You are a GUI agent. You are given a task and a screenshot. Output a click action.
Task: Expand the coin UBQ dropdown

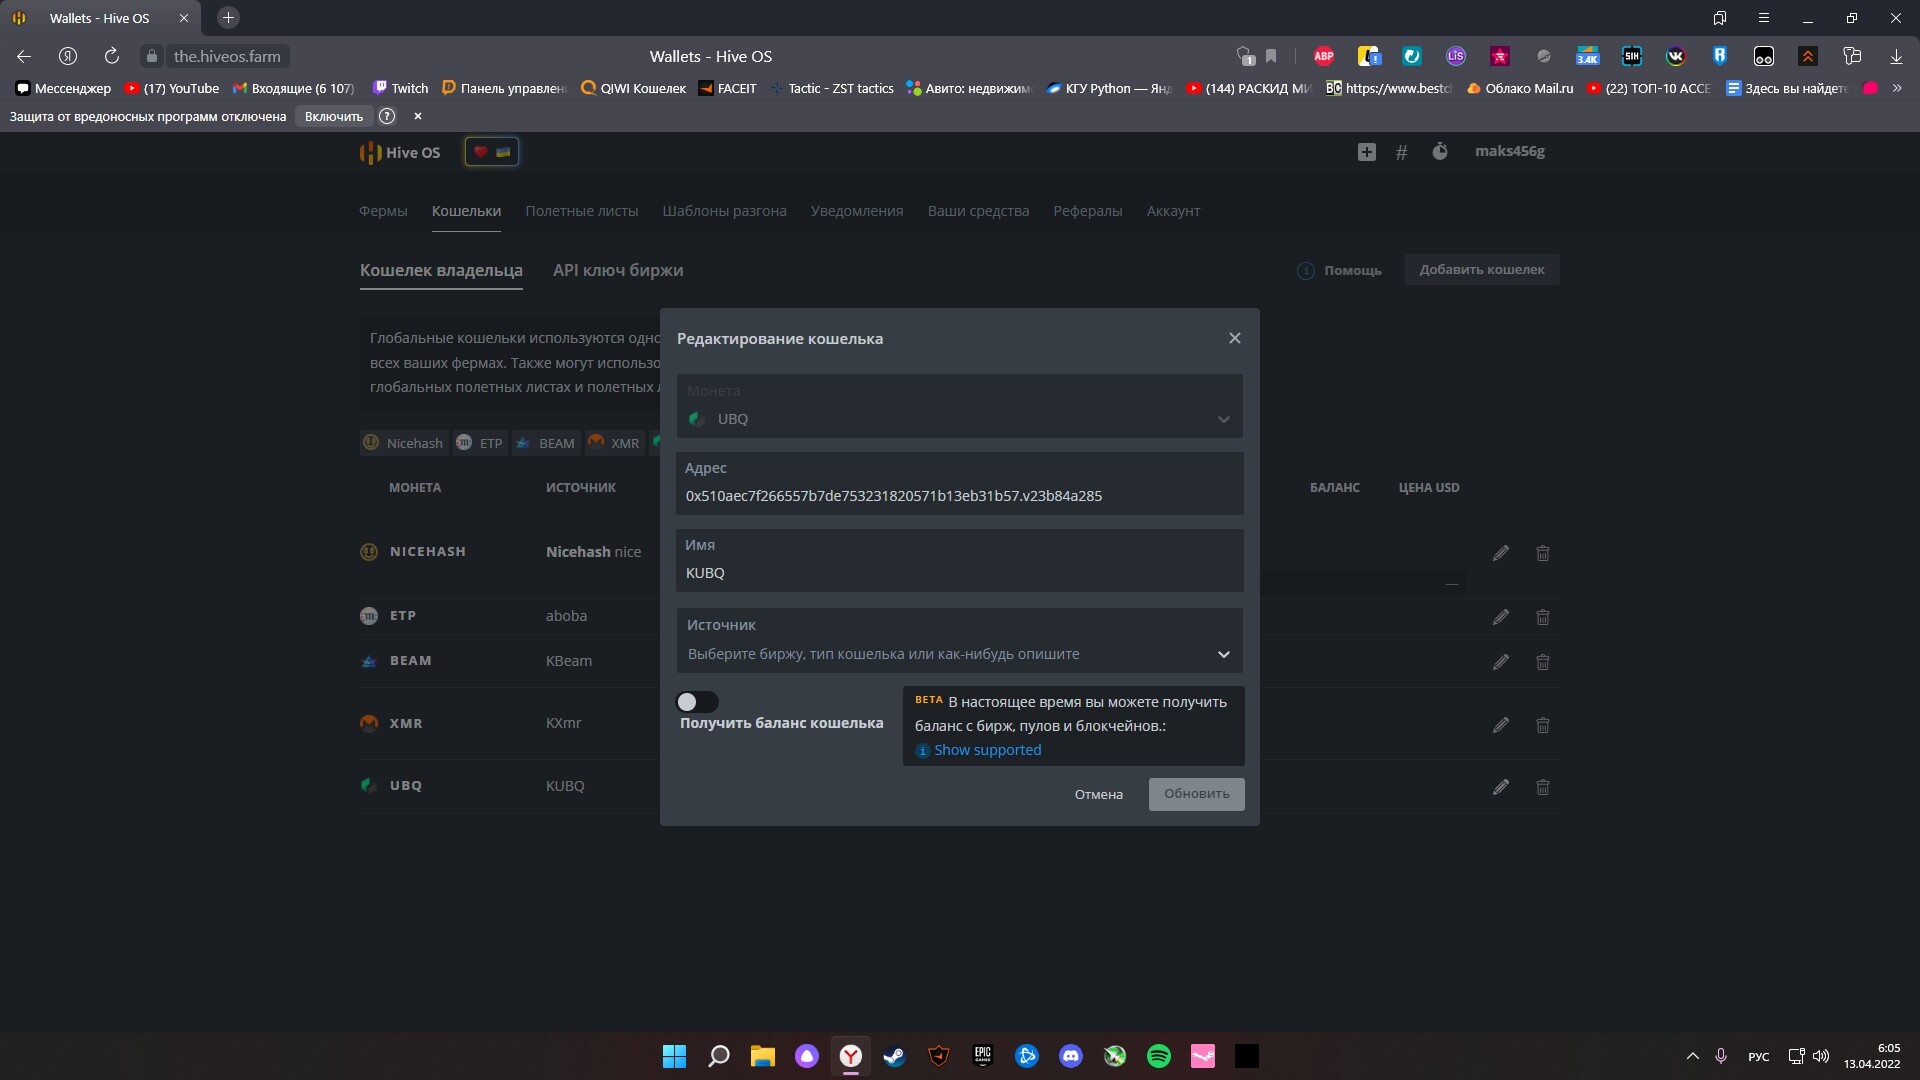1223,419
